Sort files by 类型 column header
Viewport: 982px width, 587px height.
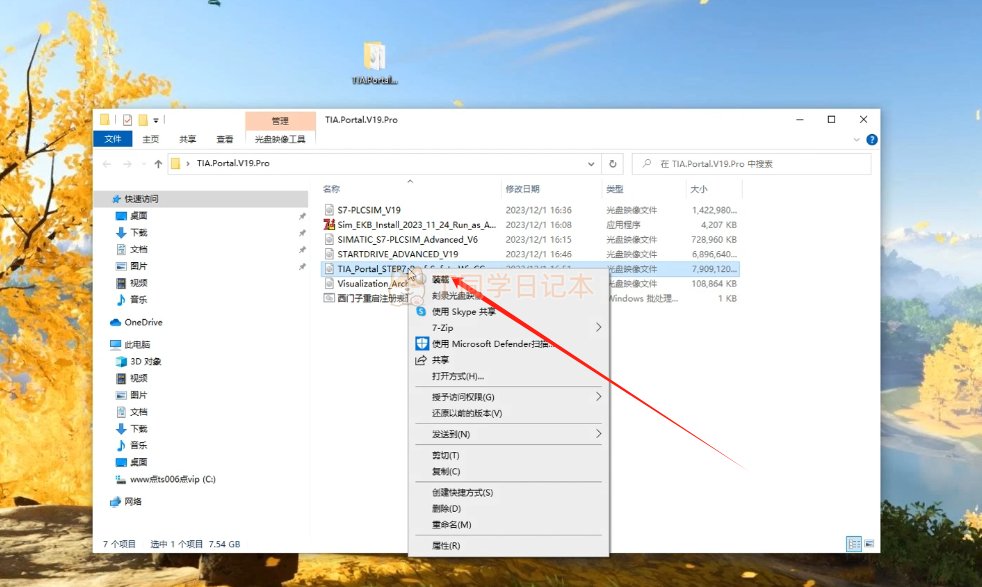[x=614, y=189]
